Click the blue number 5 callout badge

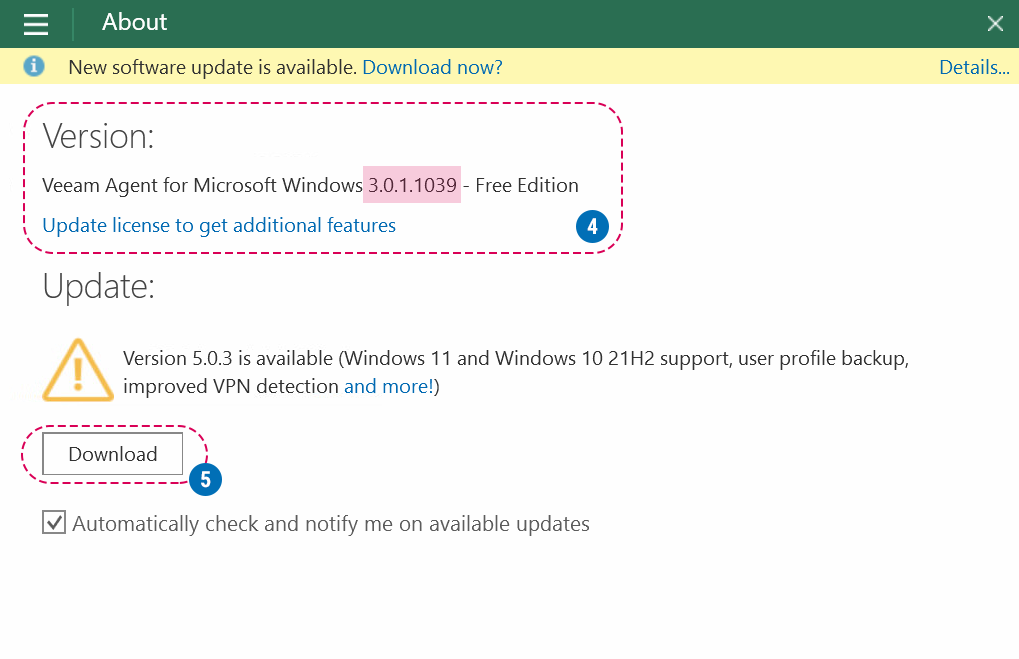(205, 479)
